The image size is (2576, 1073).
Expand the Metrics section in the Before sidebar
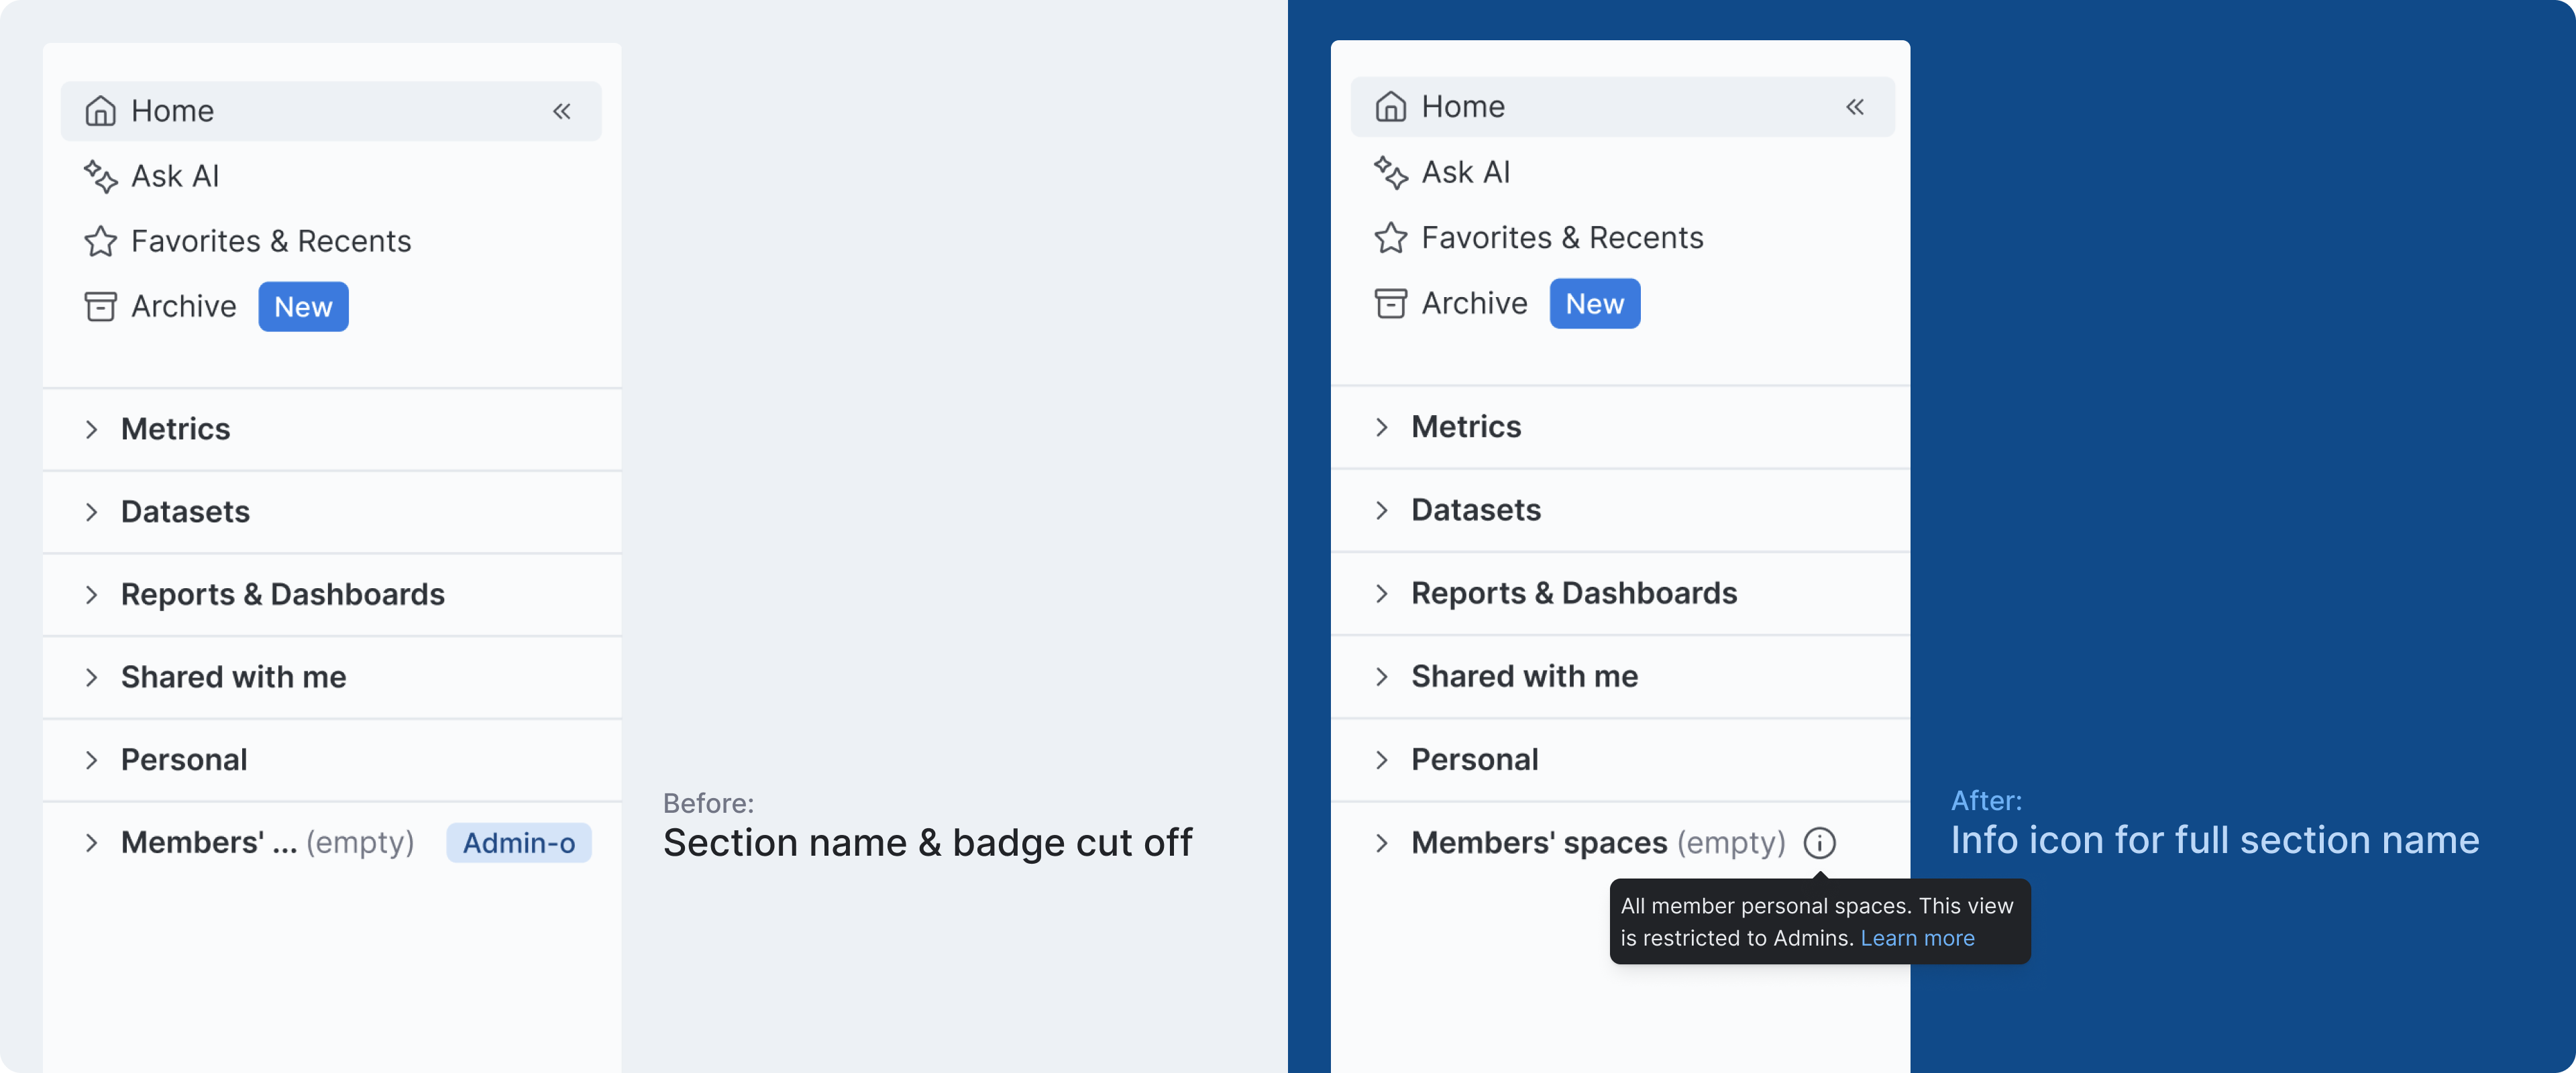(x=92, y=429)
